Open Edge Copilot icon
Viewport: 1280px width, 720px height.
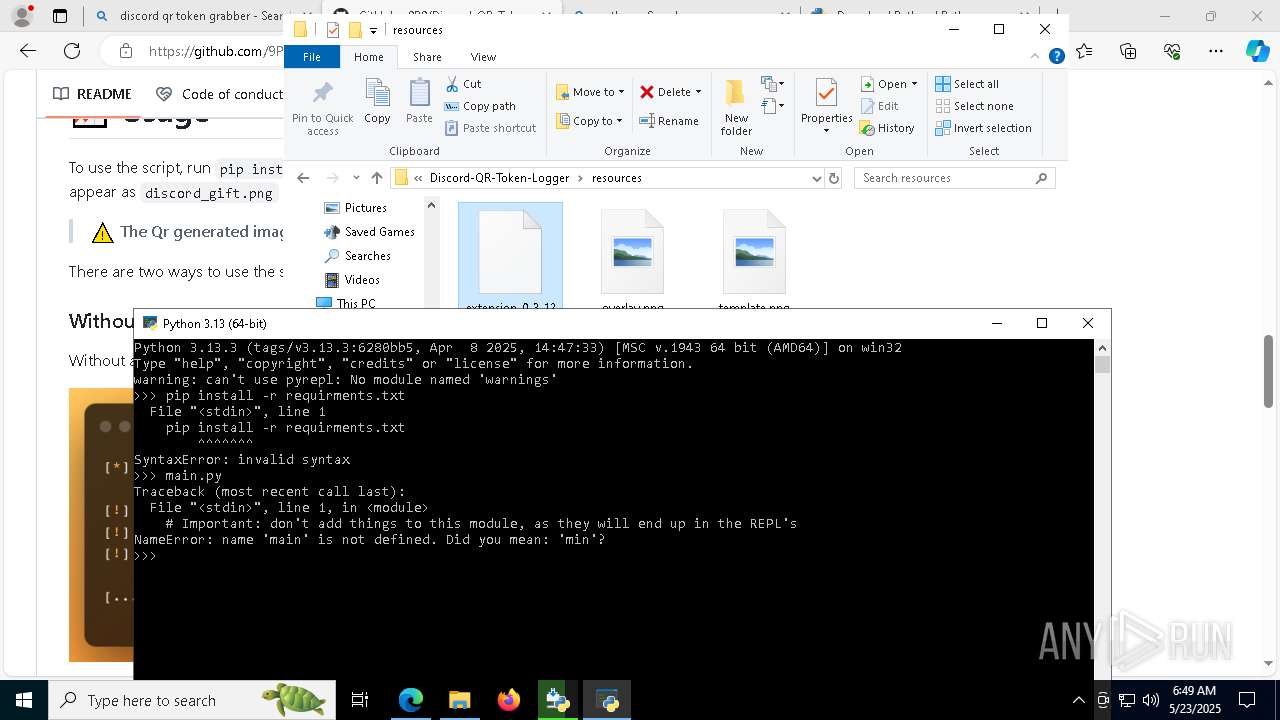[x=1257, y=51]
